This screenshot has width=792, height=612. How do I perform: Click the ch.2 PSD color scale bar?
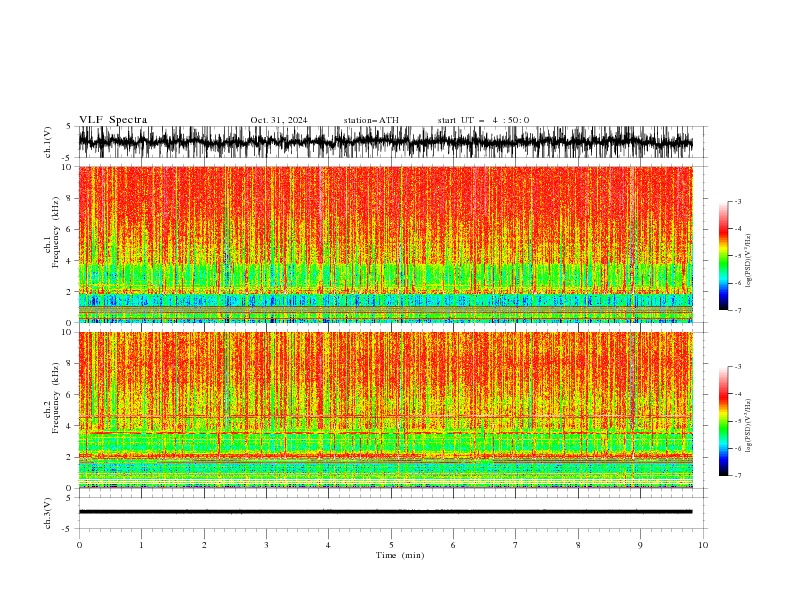(723, 421)
